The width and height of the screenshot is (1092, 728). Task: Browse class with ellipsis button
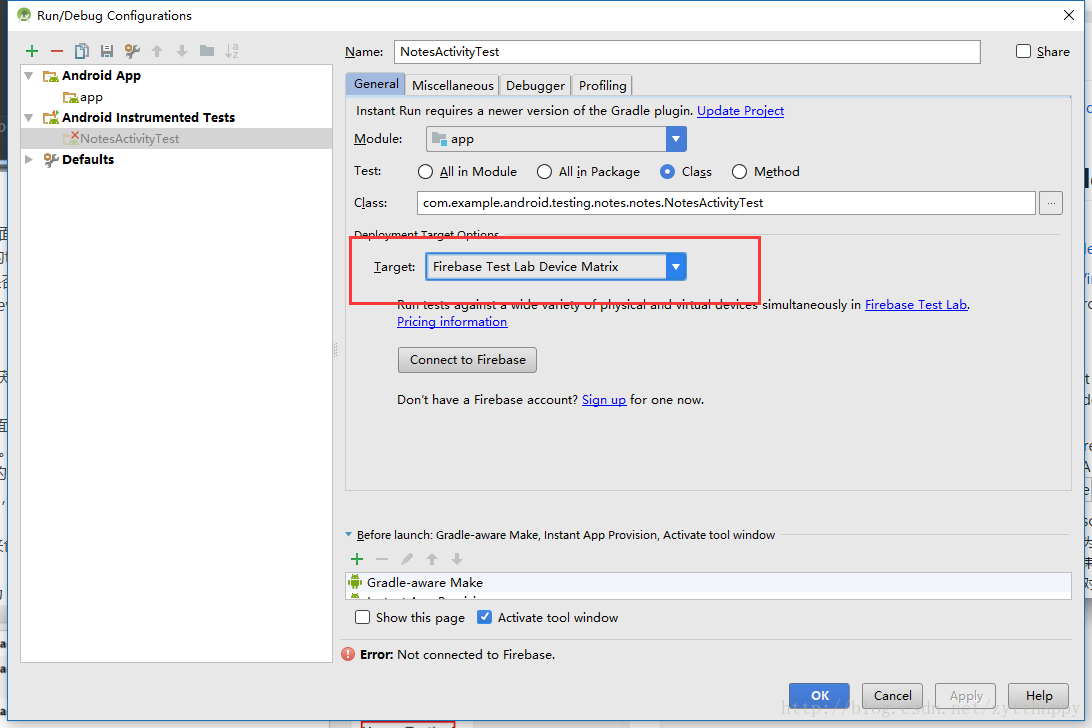[1051, 203]
